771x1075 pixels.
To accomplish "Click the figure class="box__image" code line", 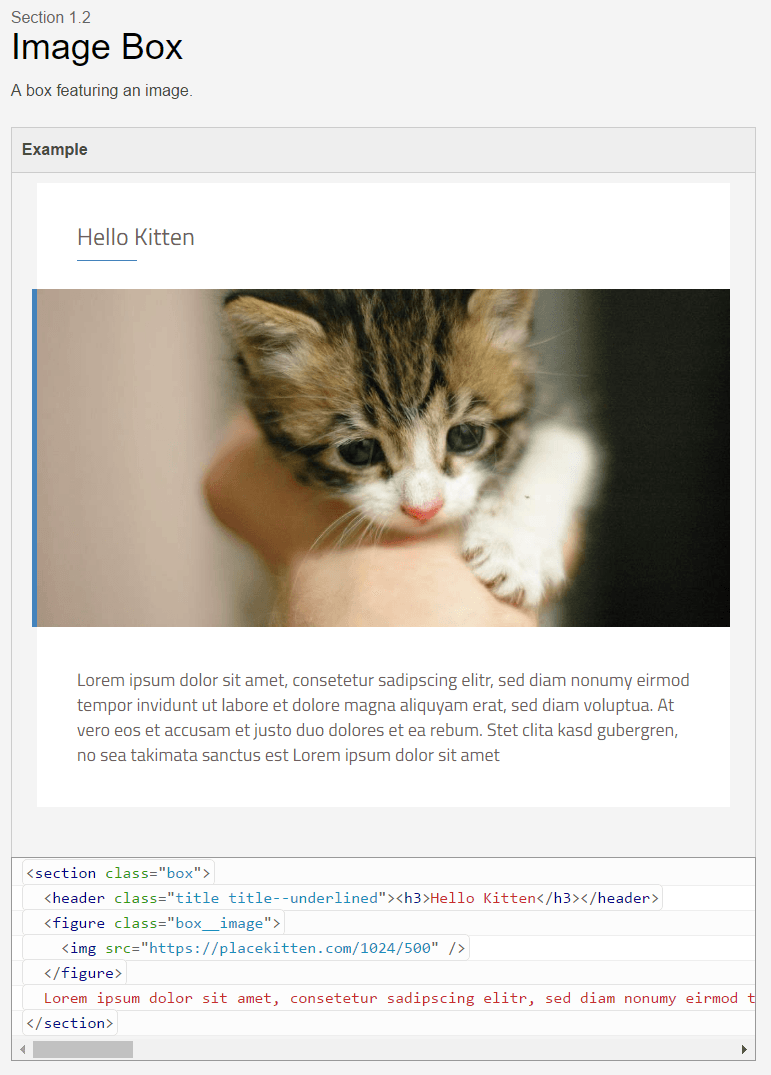I will click(x=163, y=923).
